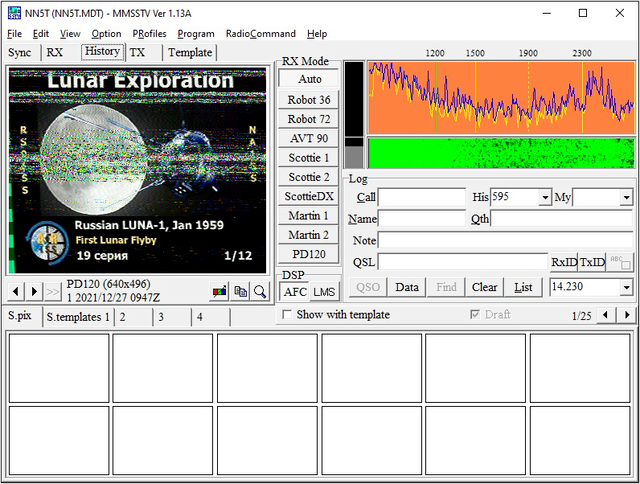The height and width of the screenshot is (484, 640).
Task: Click the orange spectrum display
Action: pyautogui.click(x=501, y=97)
